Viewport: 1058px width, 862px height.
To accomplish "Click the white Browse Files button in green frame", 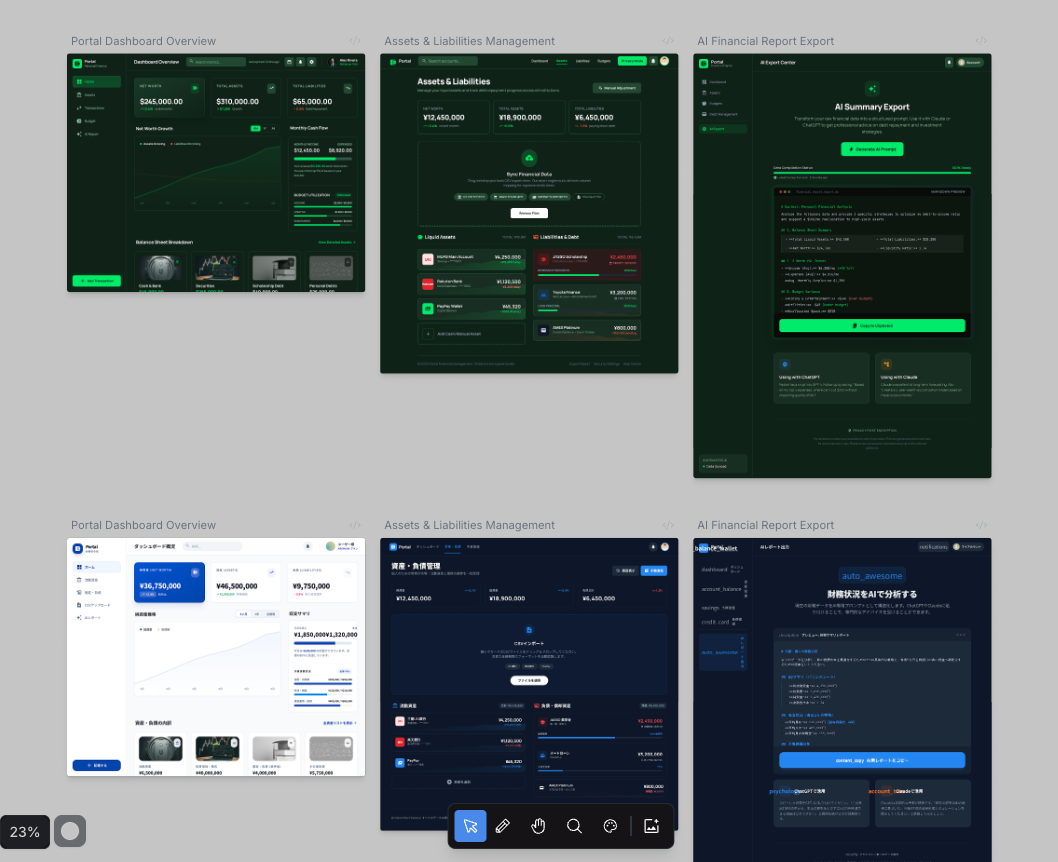I will (529, 213).
